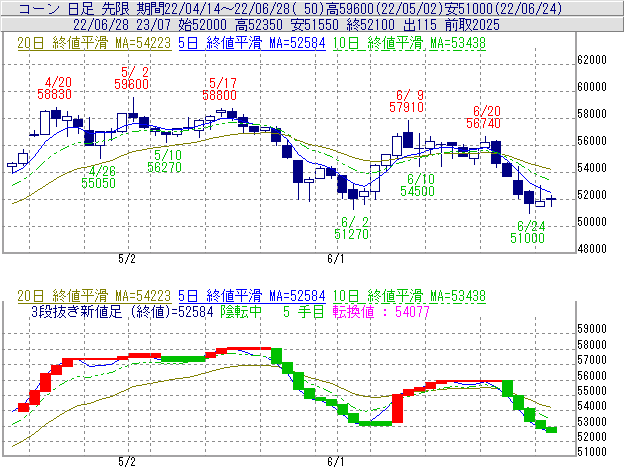The width and height of the screenshot is (624, 475).
Task: Click the 48000 price axis value
Action: tap(592, 249)
